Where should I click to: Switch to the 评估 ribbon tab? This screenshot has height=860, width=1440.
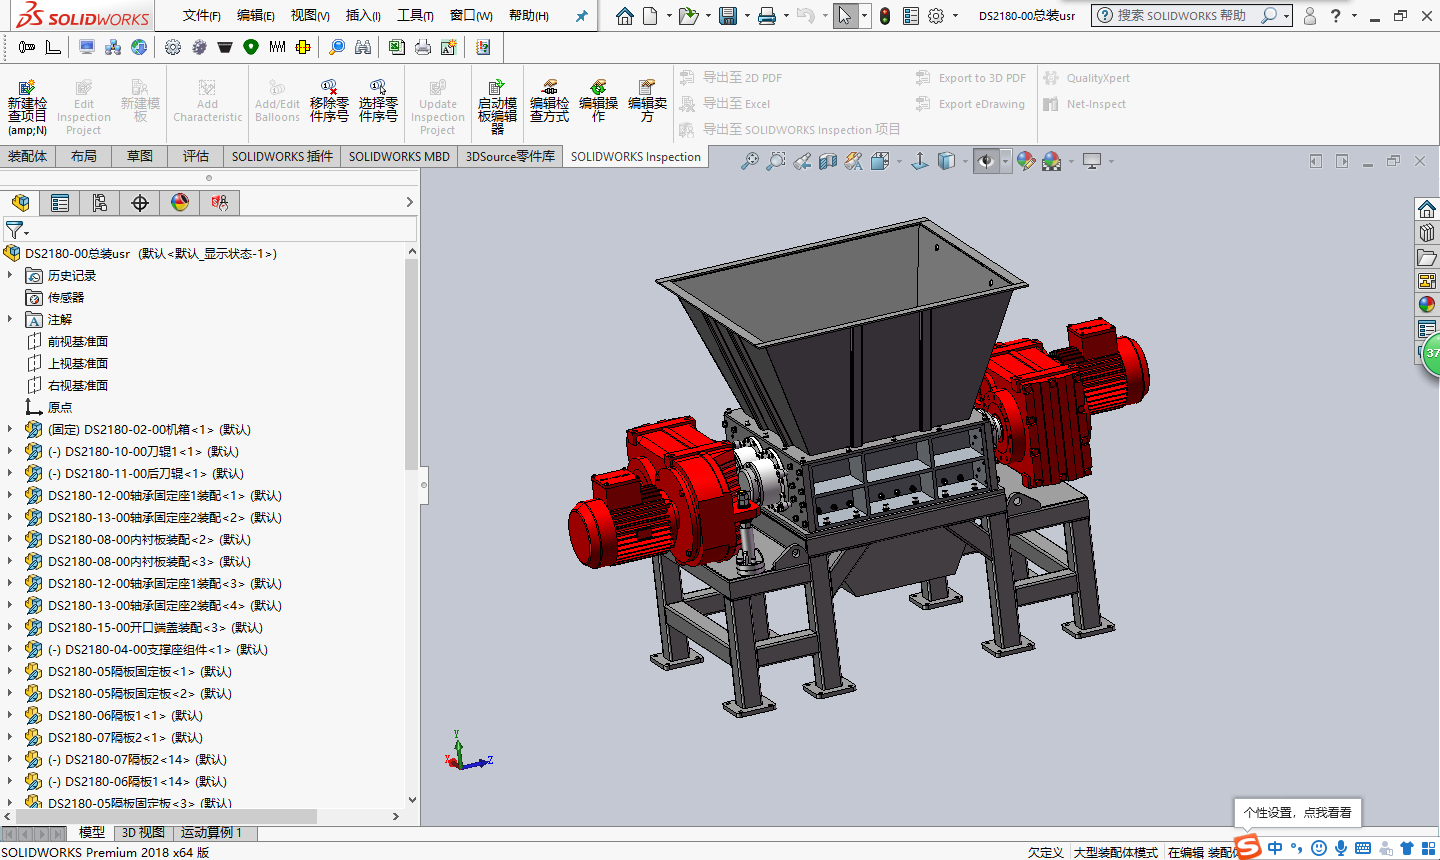pos(196,156)
